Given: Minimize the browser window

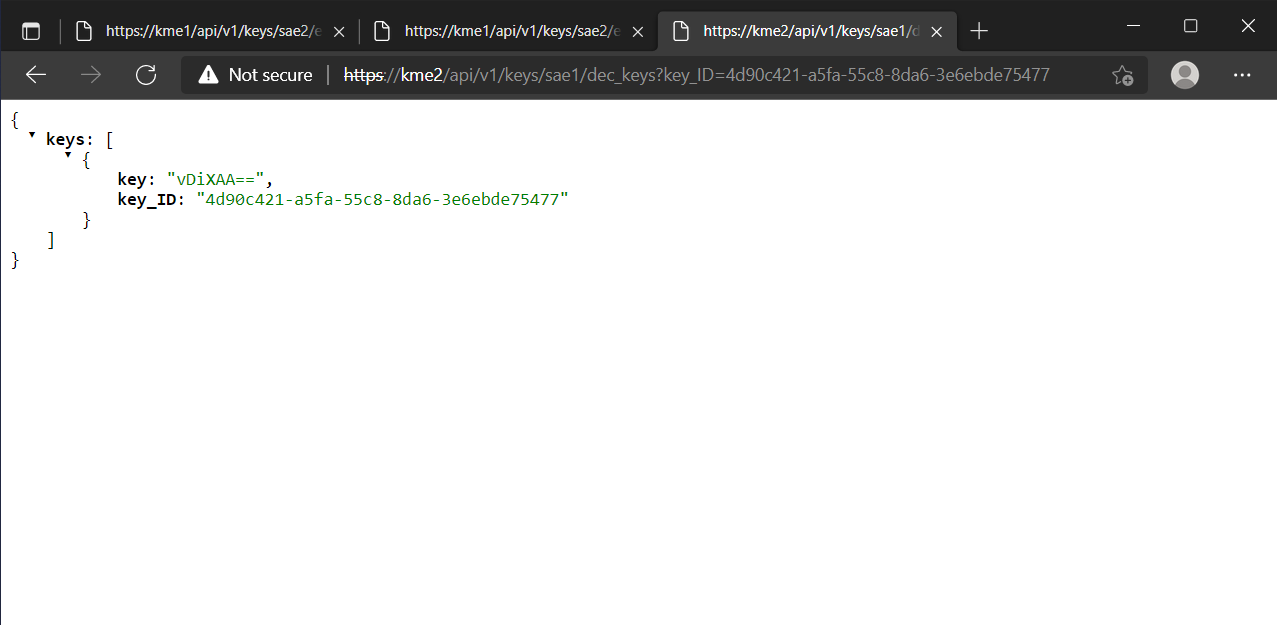Looking at the screenshot, I should (1133, 26).
